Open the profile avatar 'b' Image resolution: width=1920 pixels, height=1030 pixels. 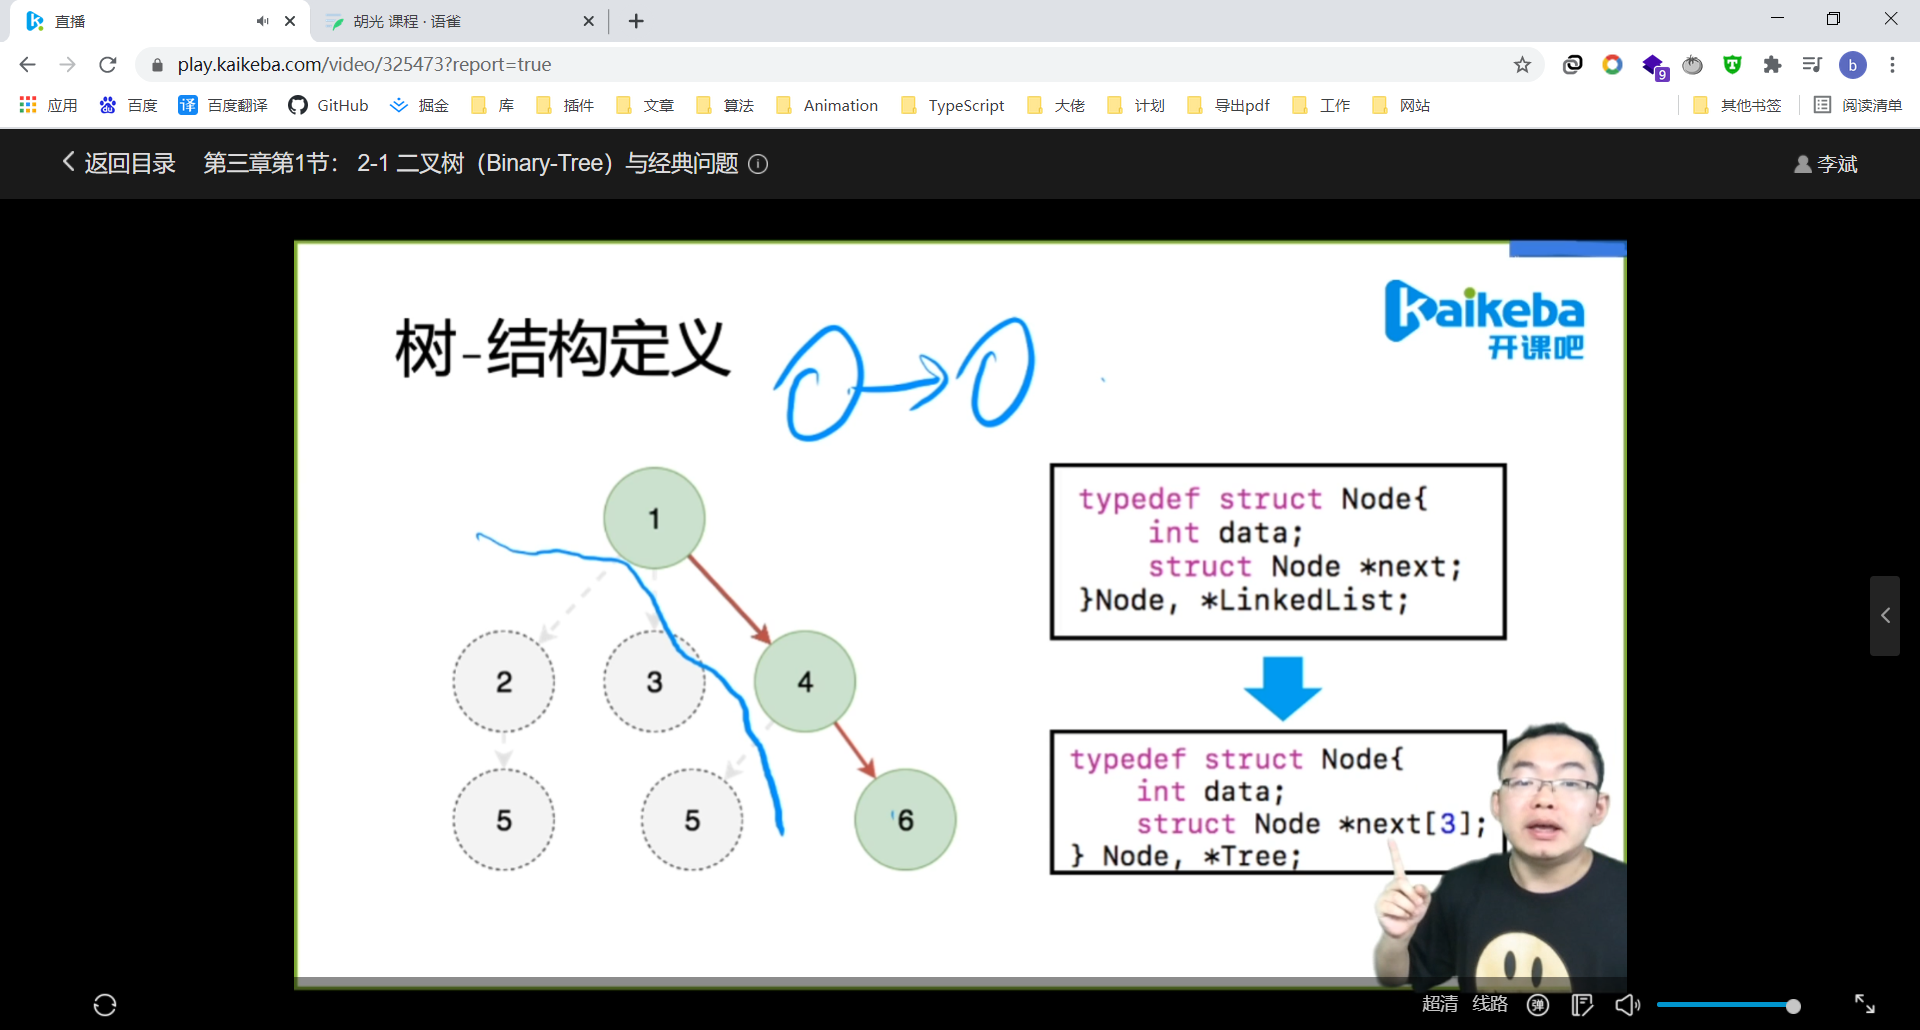click(1852, 65)
